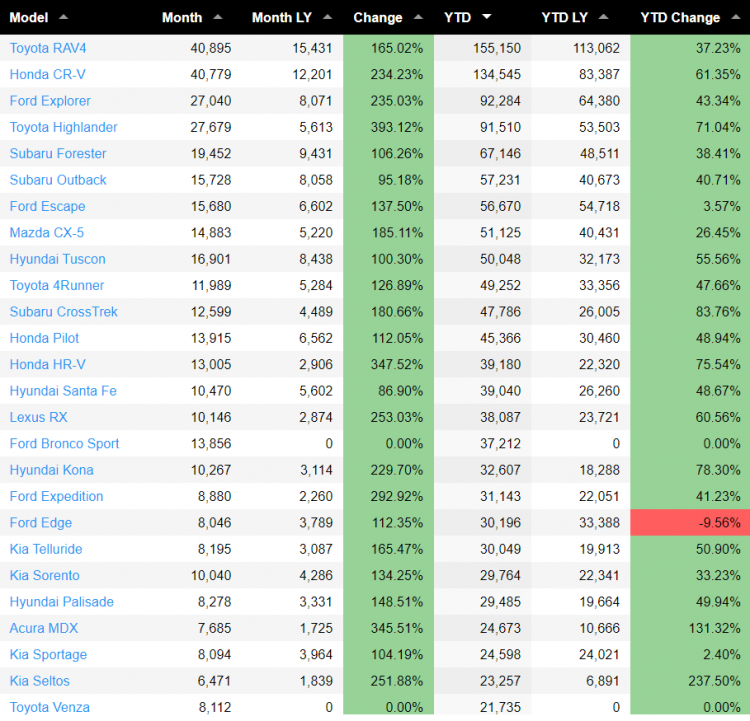The image size is (750, 721).
Task: Open Subaru Outback model link
Action: [58, 180]
